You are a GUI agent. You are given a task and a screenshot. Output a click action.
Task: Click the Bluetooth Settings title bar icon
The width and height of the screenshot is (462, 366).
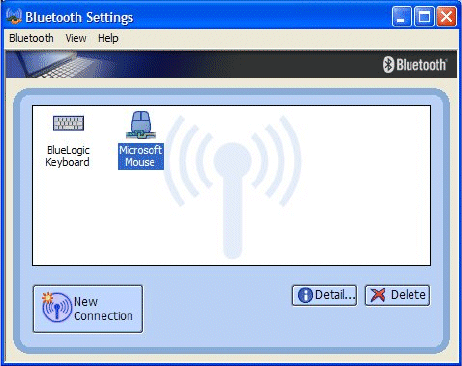(14, 16)
